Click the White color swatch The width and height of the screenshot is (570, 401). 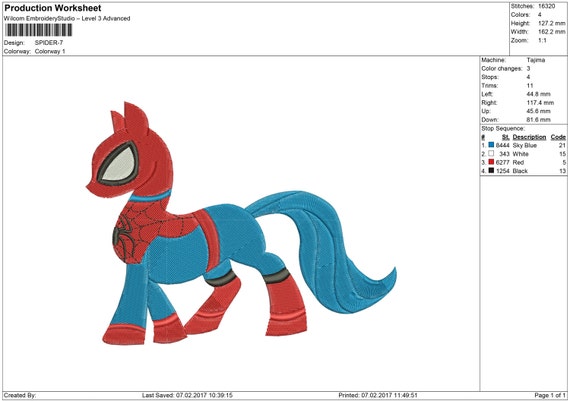[x=491, y=153]
